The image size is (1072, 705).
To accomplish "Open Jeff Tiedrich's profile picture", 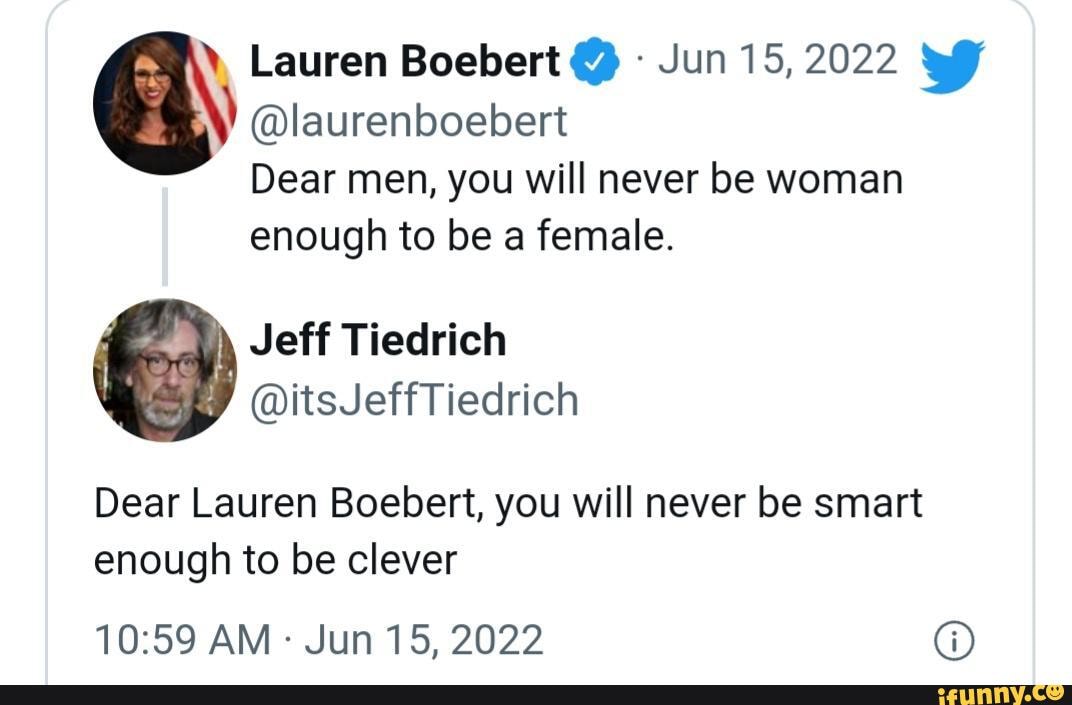I will tap(165, 370).
